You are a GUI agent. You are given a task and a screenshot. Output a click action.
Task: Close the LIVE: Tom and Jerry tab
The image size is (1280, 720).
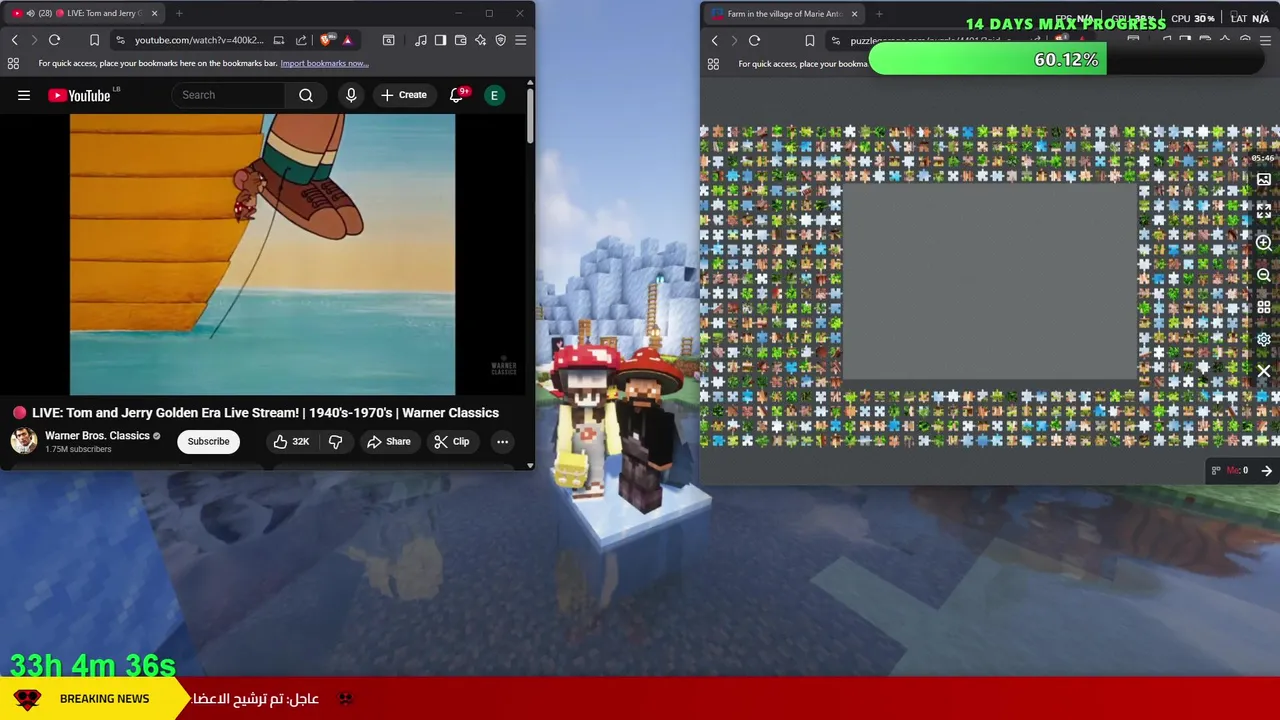point(154,13)
